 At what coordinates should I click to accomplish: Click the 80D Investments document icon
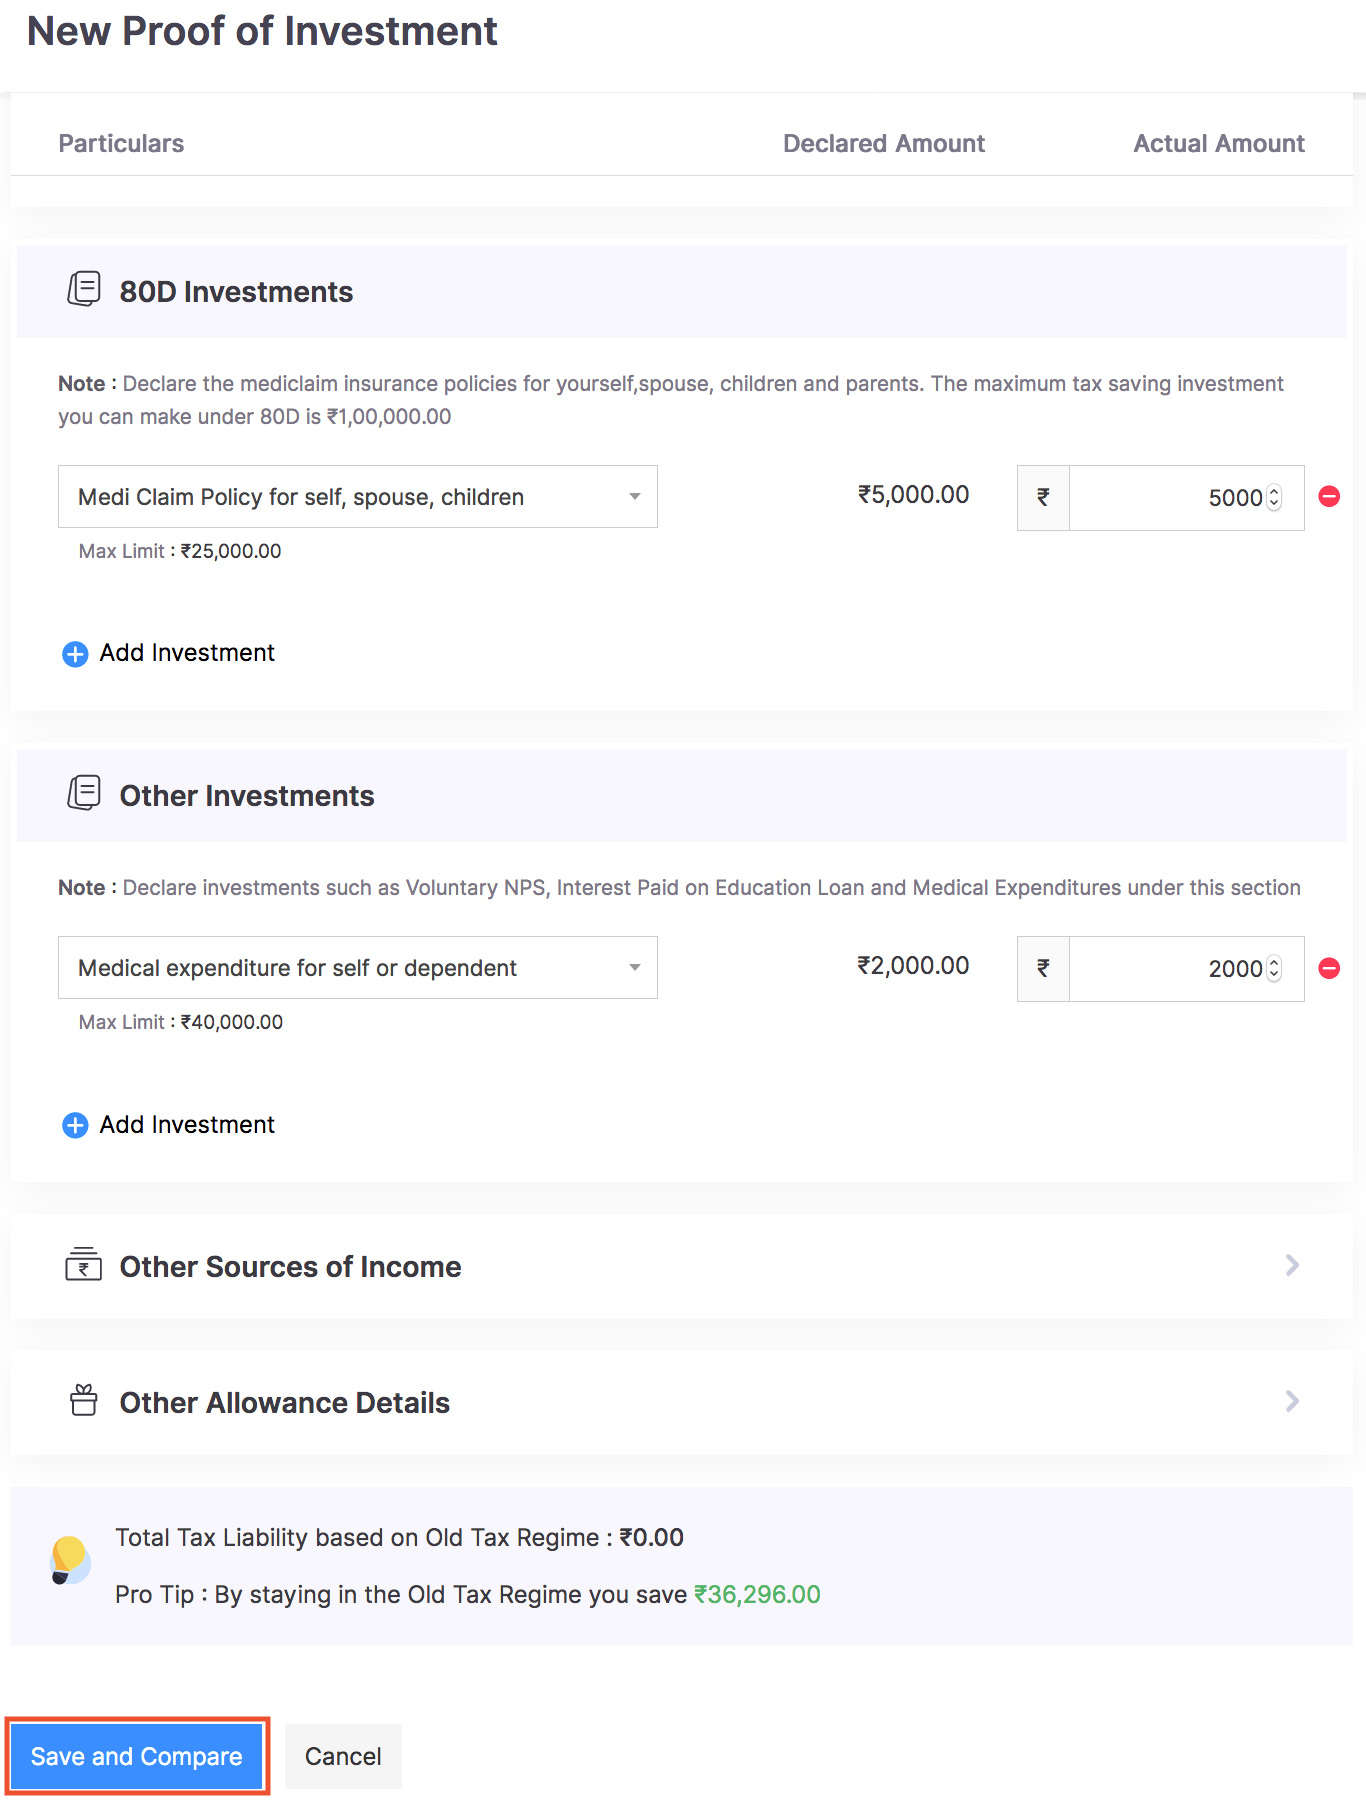pyautogui.click(x=84, y=289)
